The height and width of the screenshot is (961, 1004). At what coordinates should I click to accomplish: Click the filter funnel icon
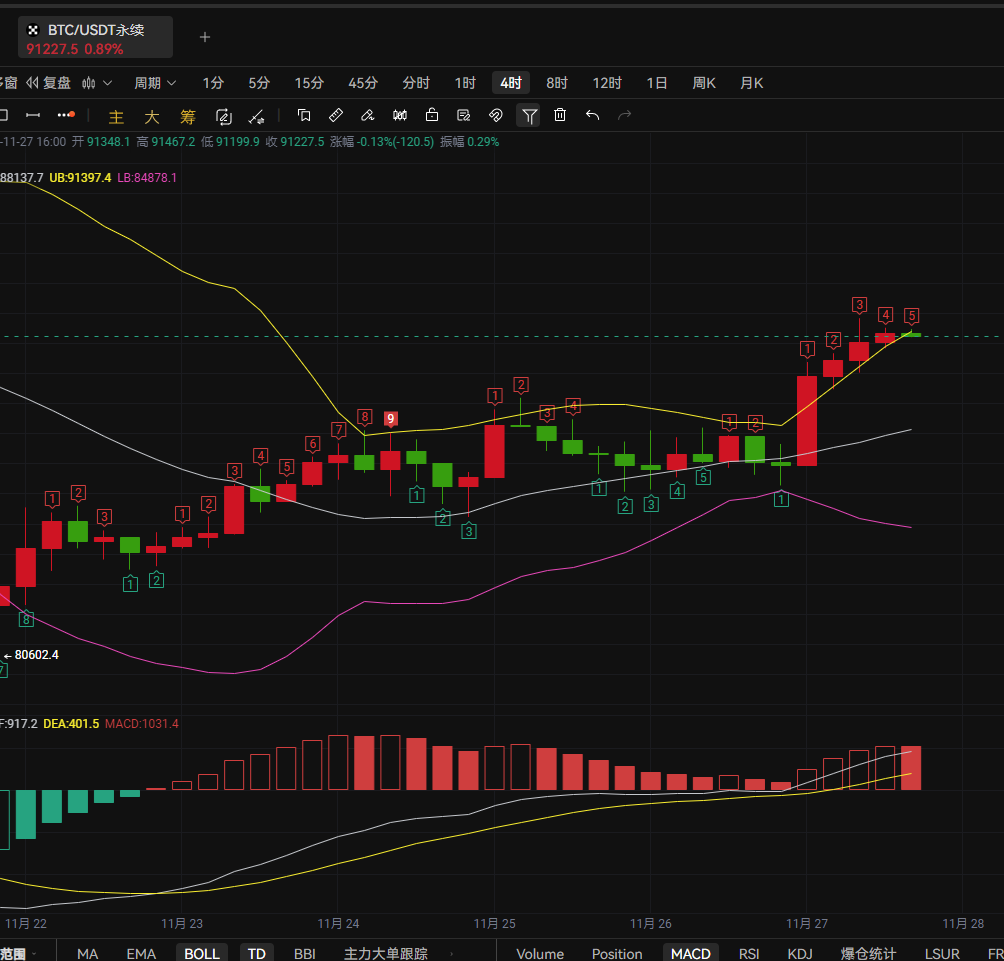[529, 115]
